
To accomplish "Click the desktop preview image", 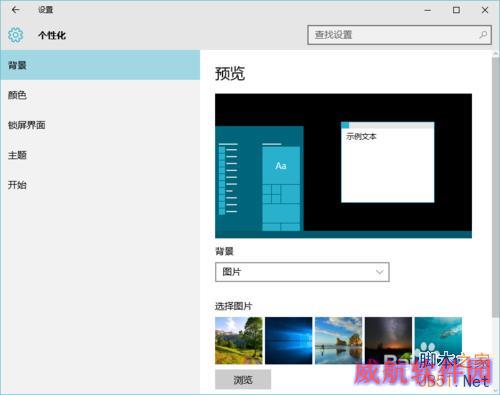I will 343,166.
